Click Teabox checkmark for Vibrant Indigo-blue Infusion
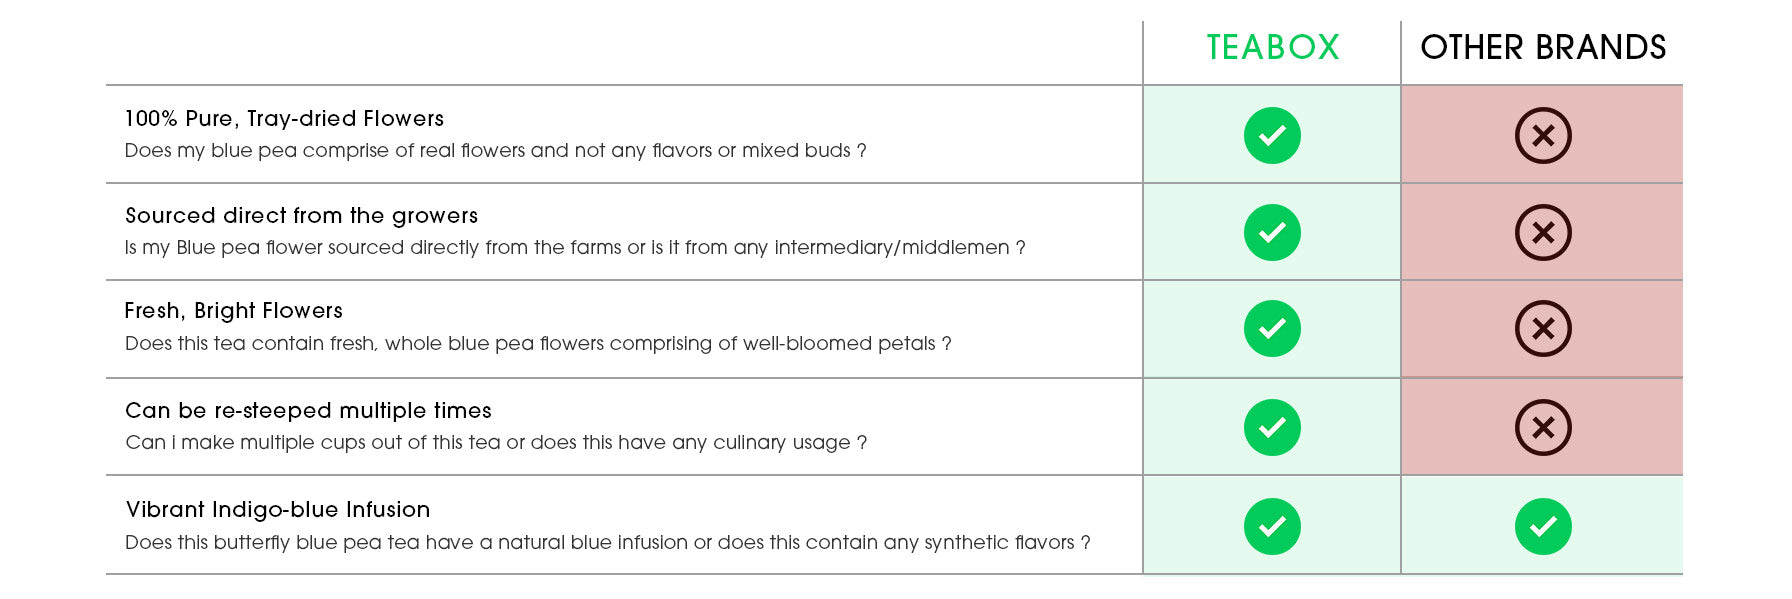 pos(1272,526)
